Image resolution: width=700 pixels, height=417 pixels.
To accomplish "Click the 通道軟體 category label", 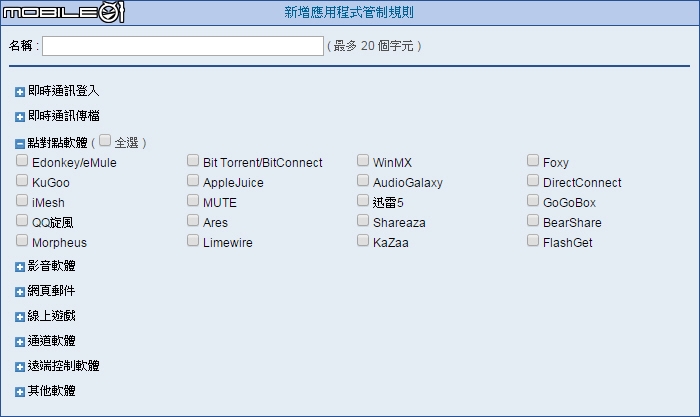I will [x=51, y=341].
